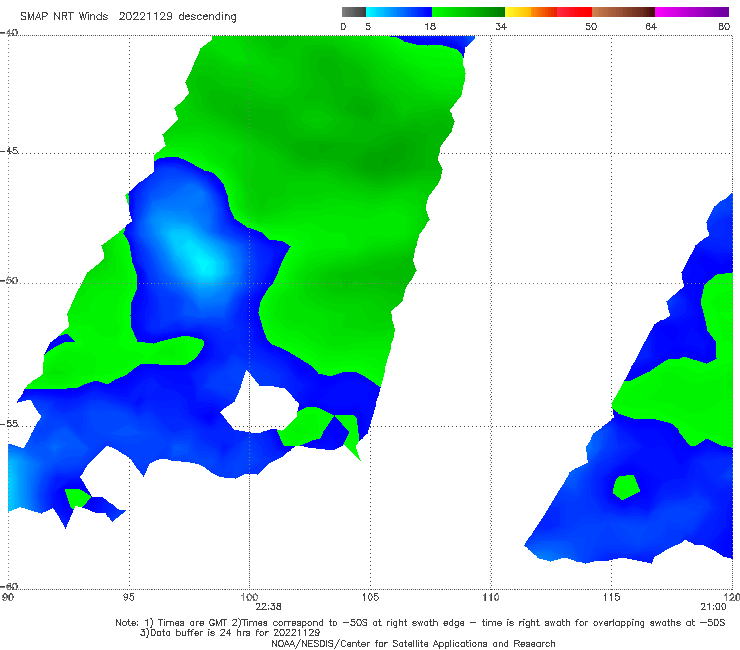
Task: Click the longitude axis label '110'
Action: point(491,597)
